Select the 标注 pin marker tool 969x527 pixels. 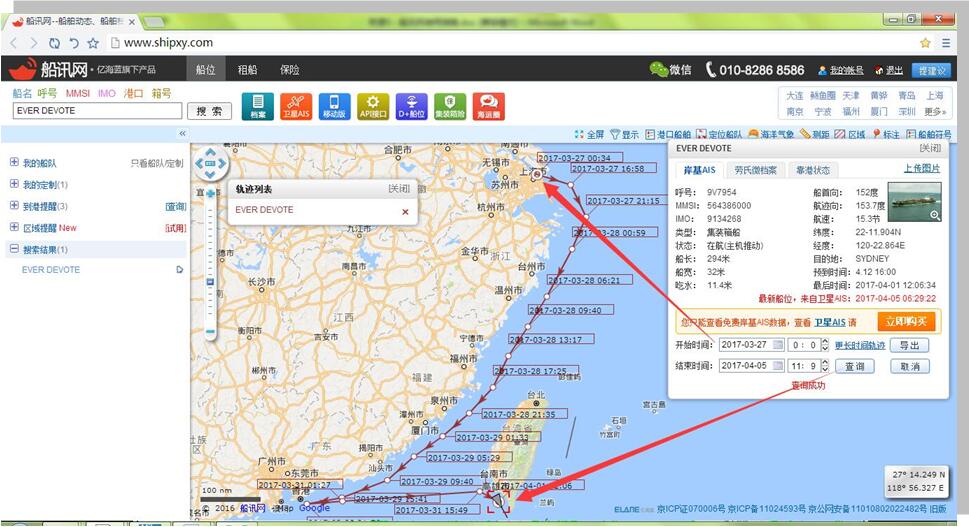(886, 134)
